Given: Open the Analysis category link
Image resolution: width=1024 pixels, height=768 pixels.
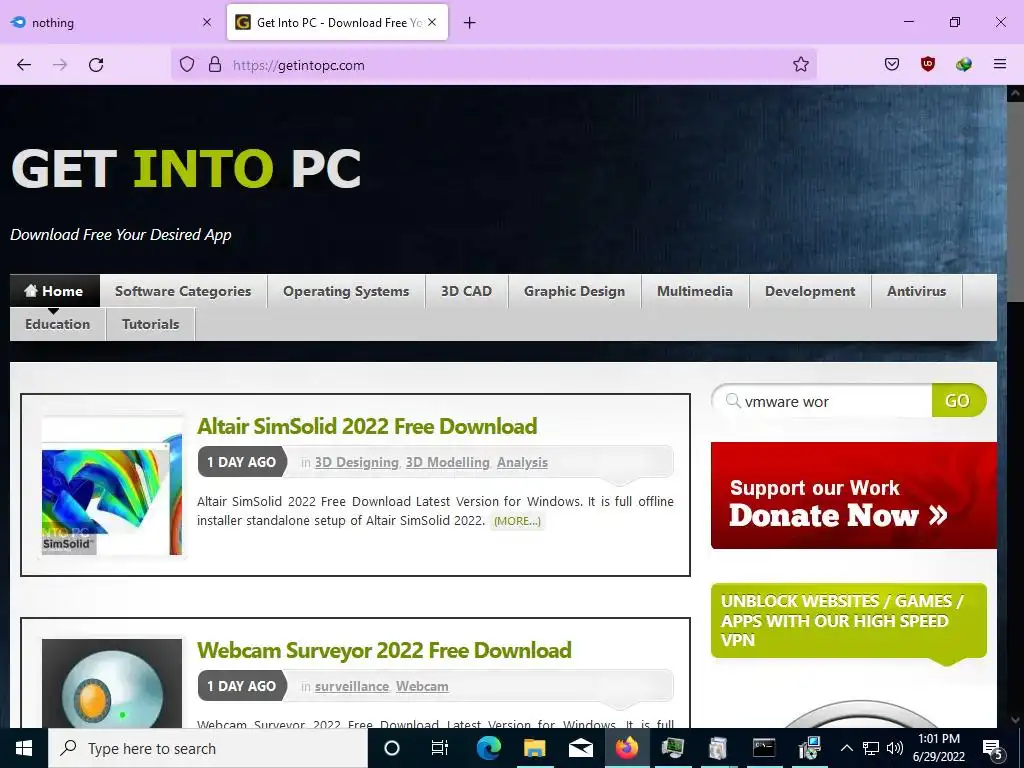Looking at the screenshot, I should (x=522, y=462).
